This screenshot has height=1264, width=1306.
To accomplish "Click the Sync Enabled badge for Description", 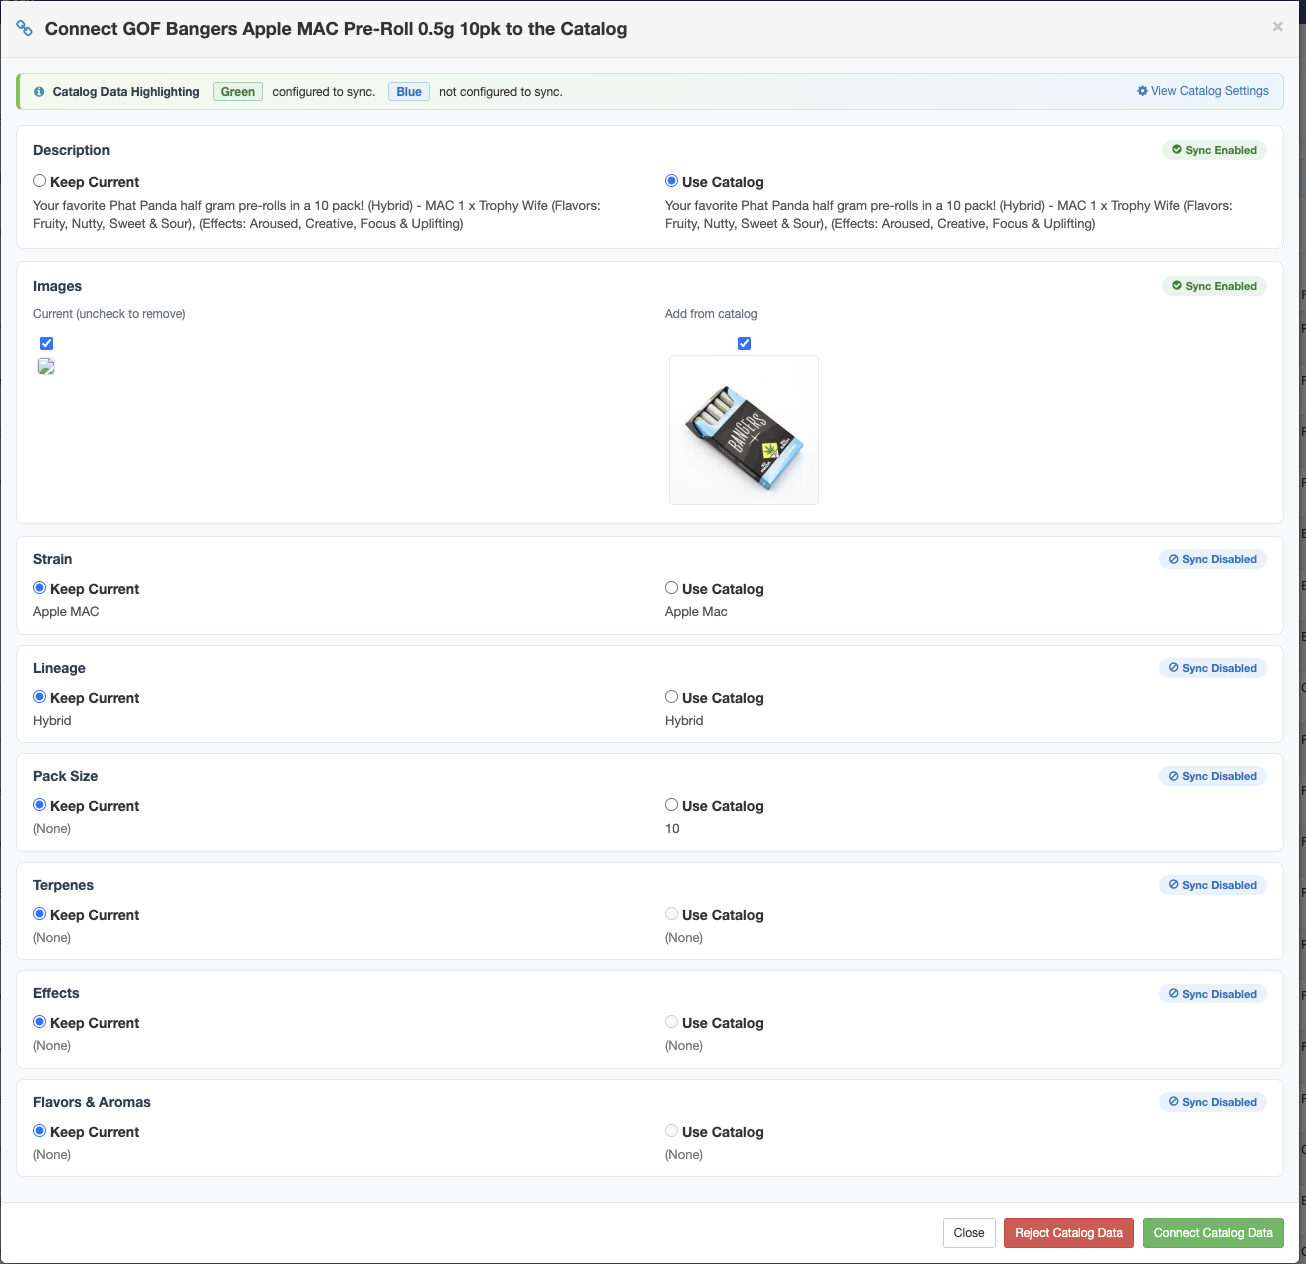I will 1214,150.
